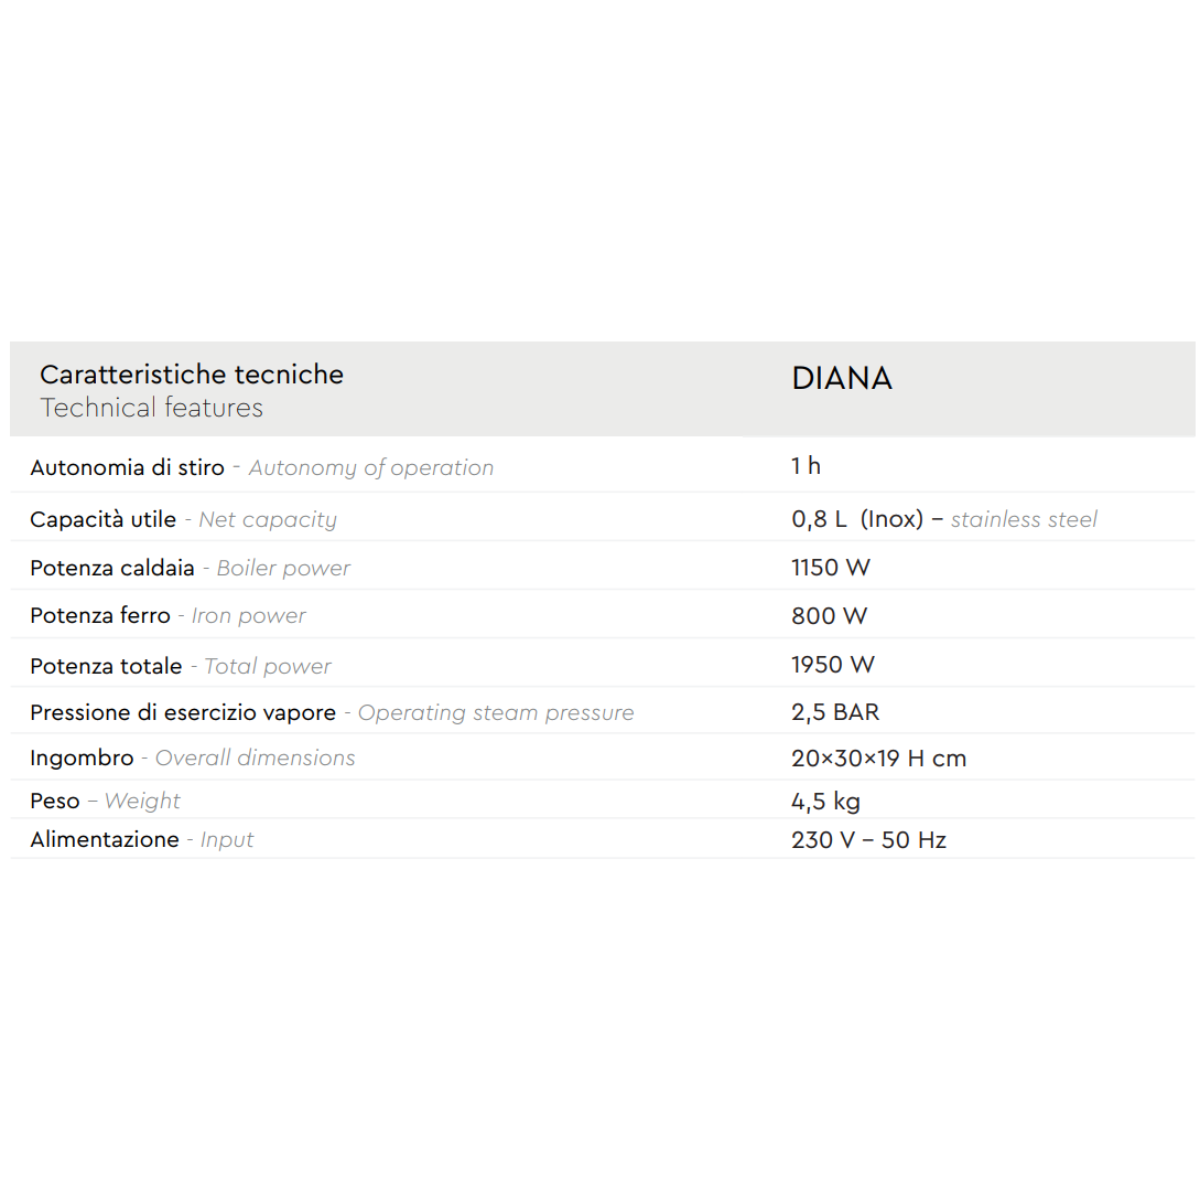Select the "1 h" autonomy value
The height and width of the screenshot is (1200, 1200).
point(805,466)
